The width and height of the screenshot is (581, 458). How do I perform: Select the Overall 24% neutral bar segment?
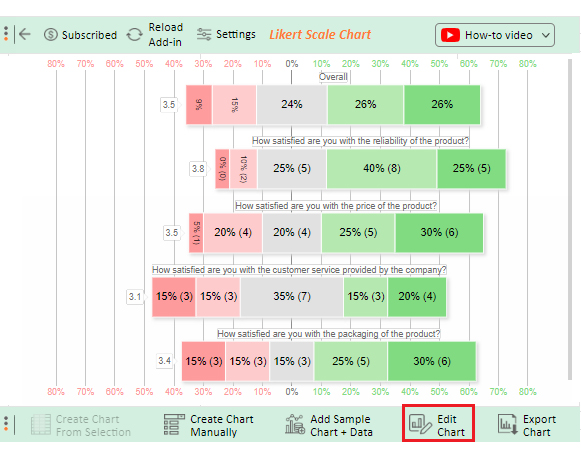point(292,104)
